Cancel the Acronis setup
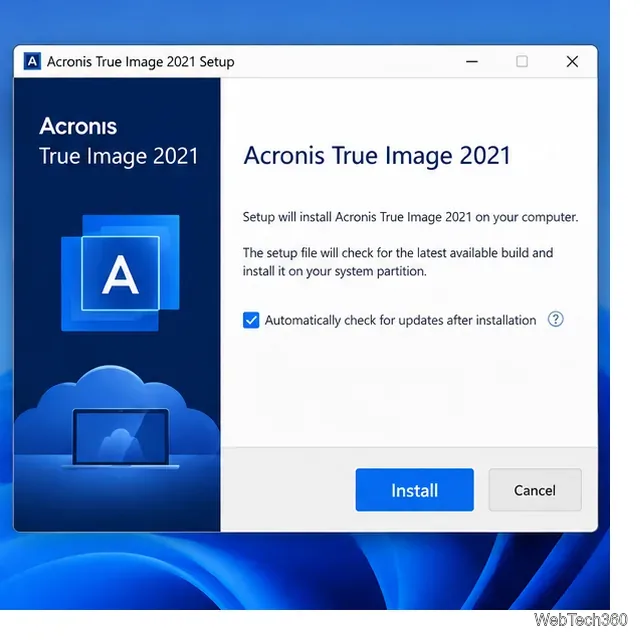This screenshot has width=642, height=642. point(535,490)
